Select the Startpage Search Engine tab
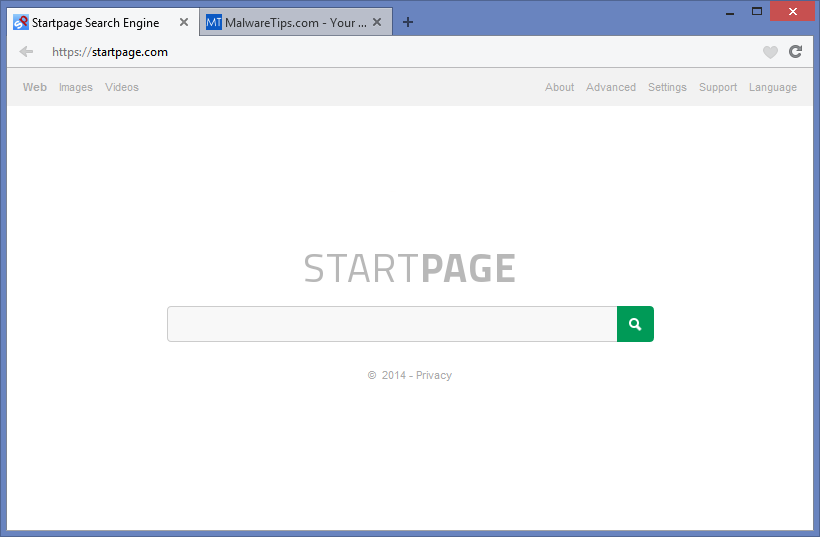 click(102, 22)
